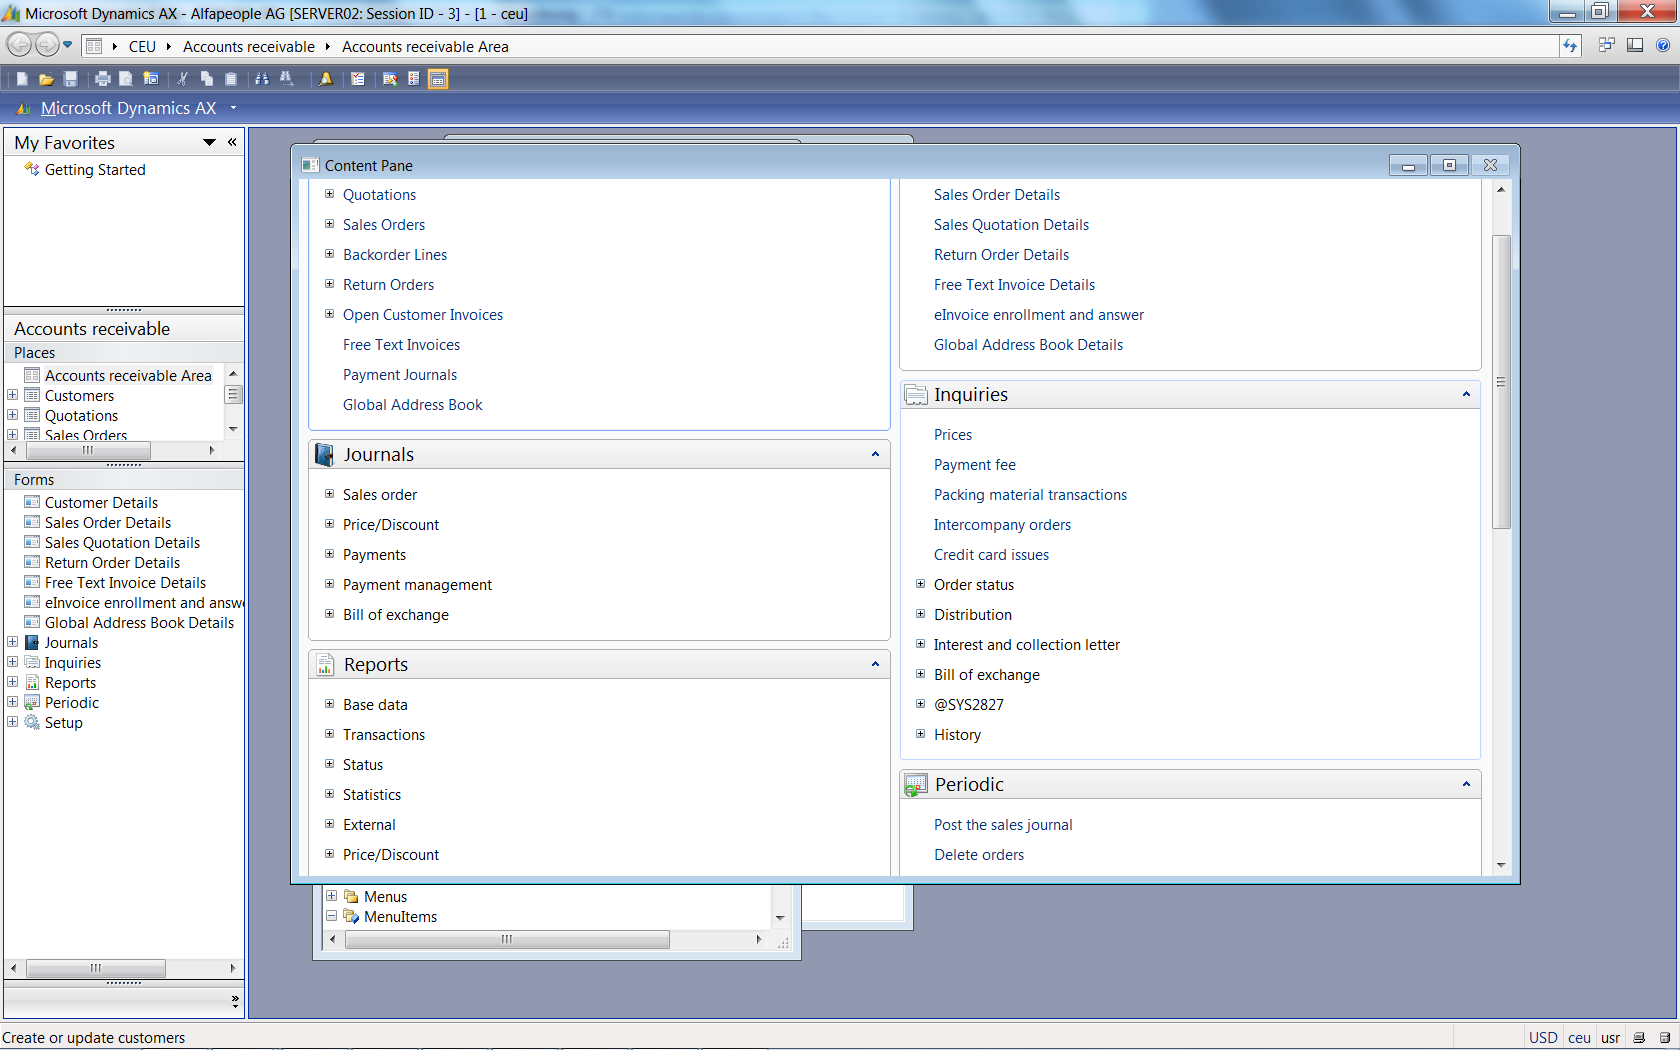Viewport: 1680px width, 1050px height.
Task: Open Customer Details form in navigation pane
Action: pyautogui.click(x=101, y=503)
